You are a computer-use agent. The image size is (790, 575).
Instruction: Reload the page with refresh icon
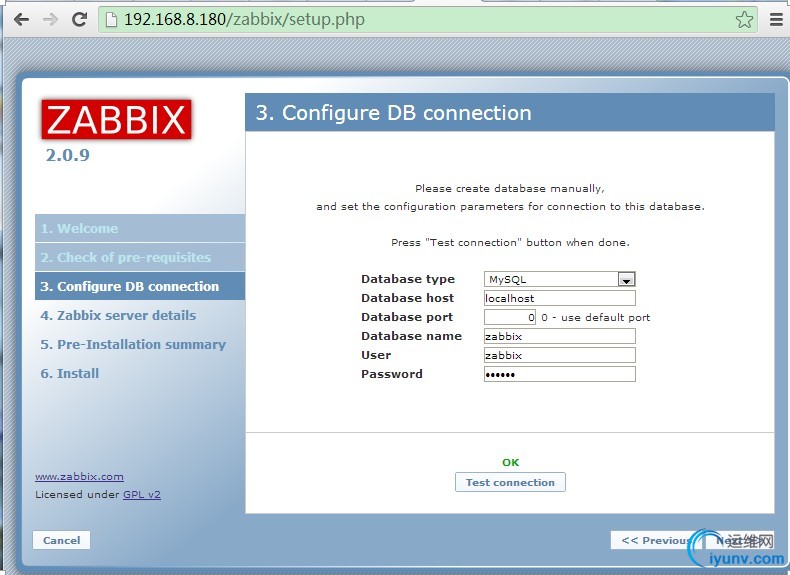pos(80,20)
